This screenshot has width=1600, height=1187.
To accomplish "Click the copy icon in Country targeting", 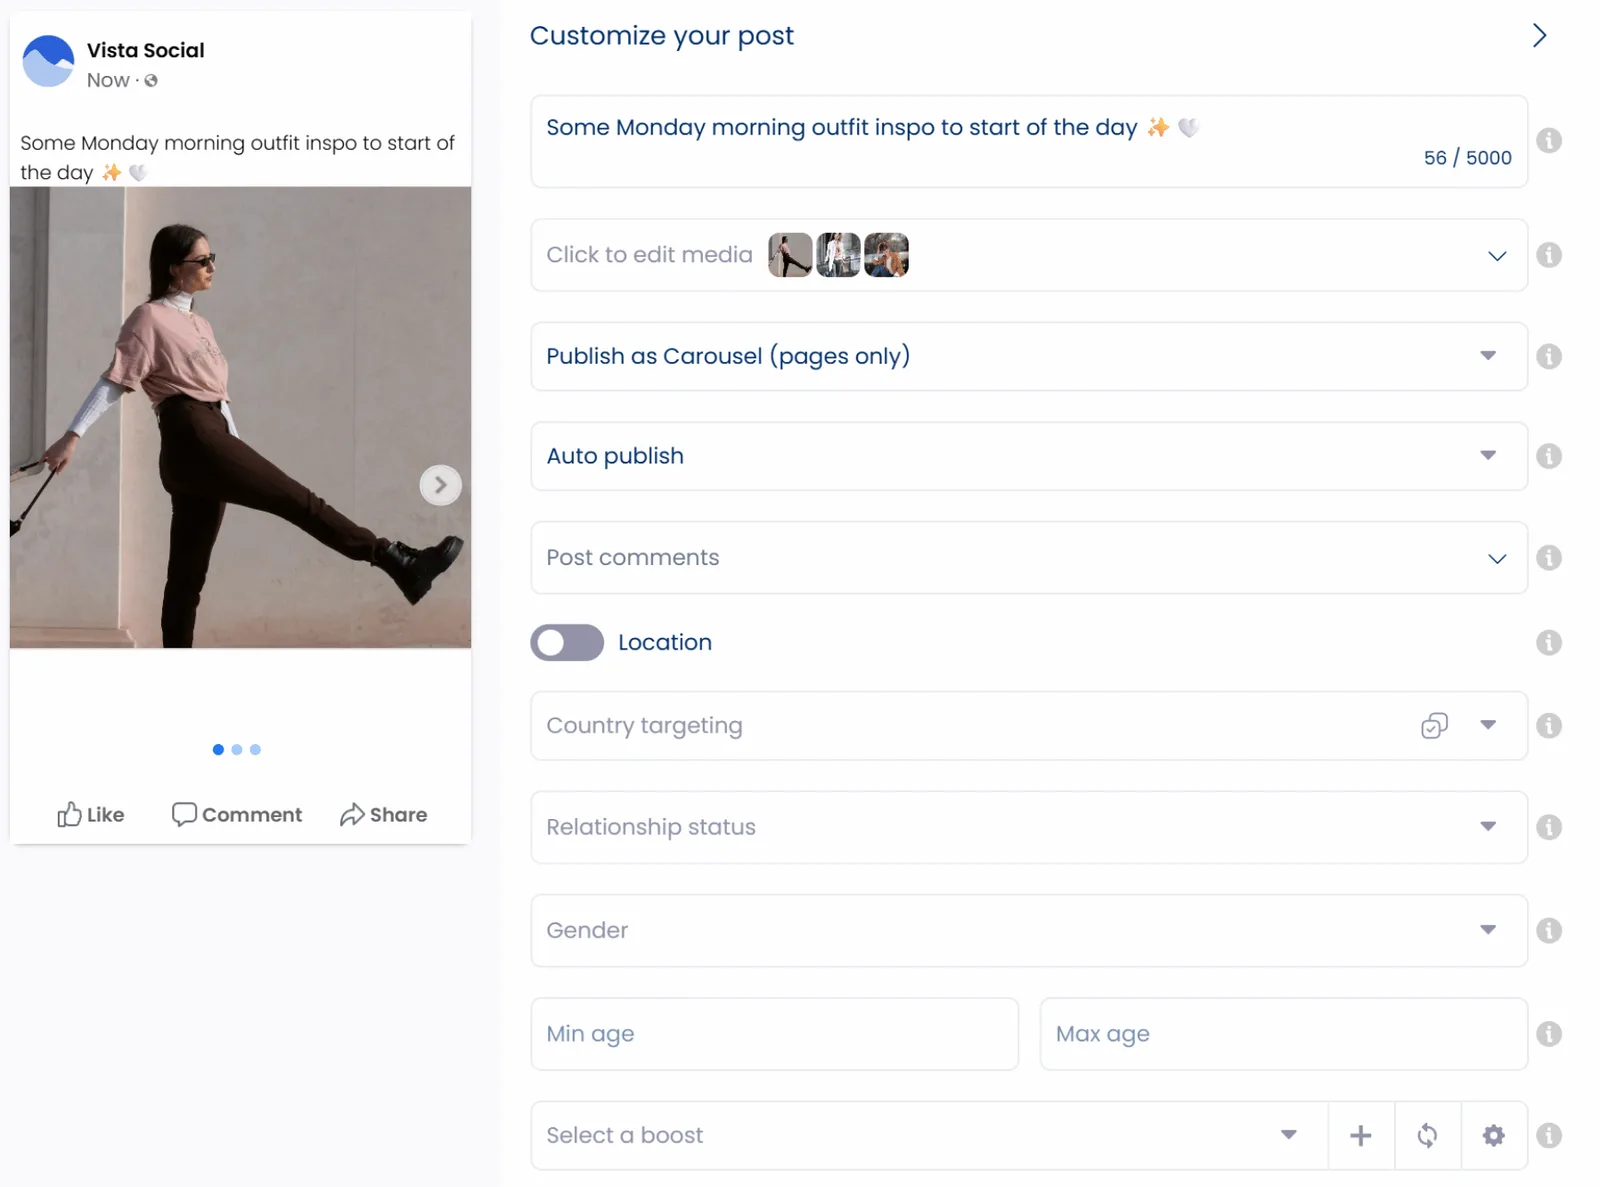I will [1434, 725].
